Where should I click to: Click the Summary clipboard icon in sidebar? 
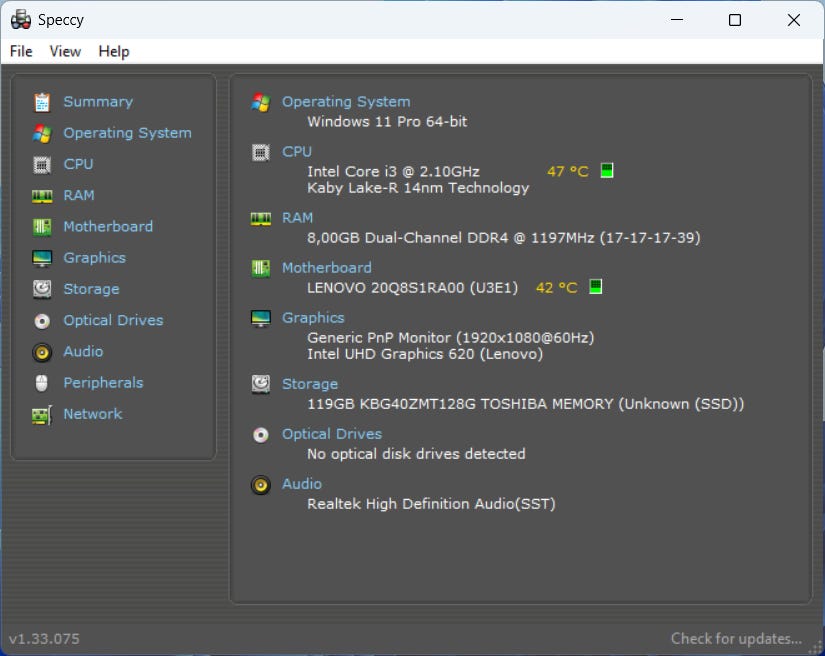[42, 102]
